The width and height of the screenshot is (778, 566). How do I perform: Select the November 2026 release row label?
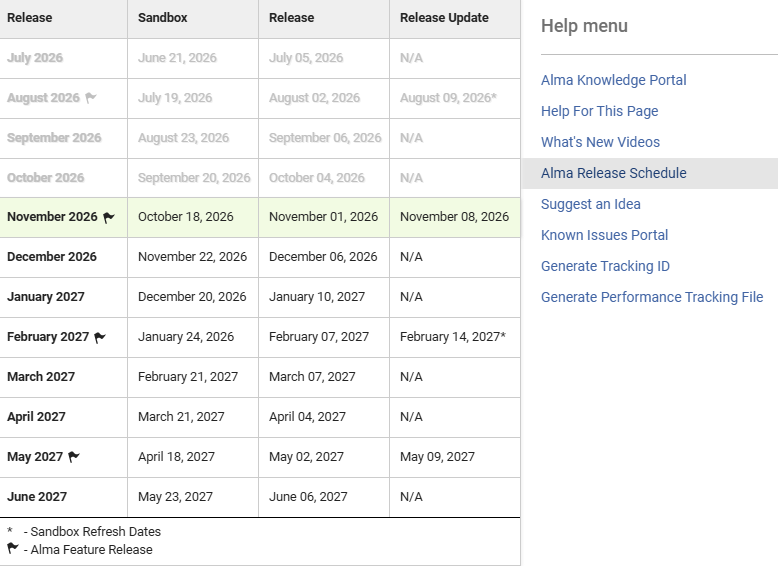click(52, 217)
